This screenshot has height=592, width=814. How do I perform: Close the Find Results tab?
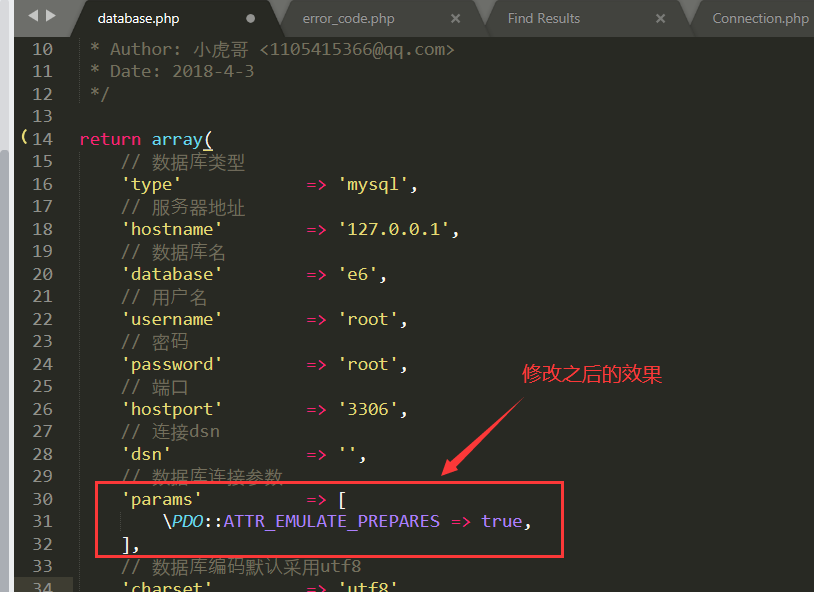(660, 19)
